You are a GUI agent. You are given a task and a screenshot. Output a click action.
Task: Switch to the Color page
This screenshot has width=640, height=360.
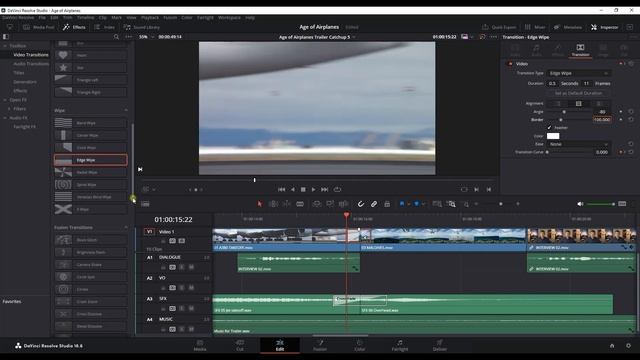[360, 345]
